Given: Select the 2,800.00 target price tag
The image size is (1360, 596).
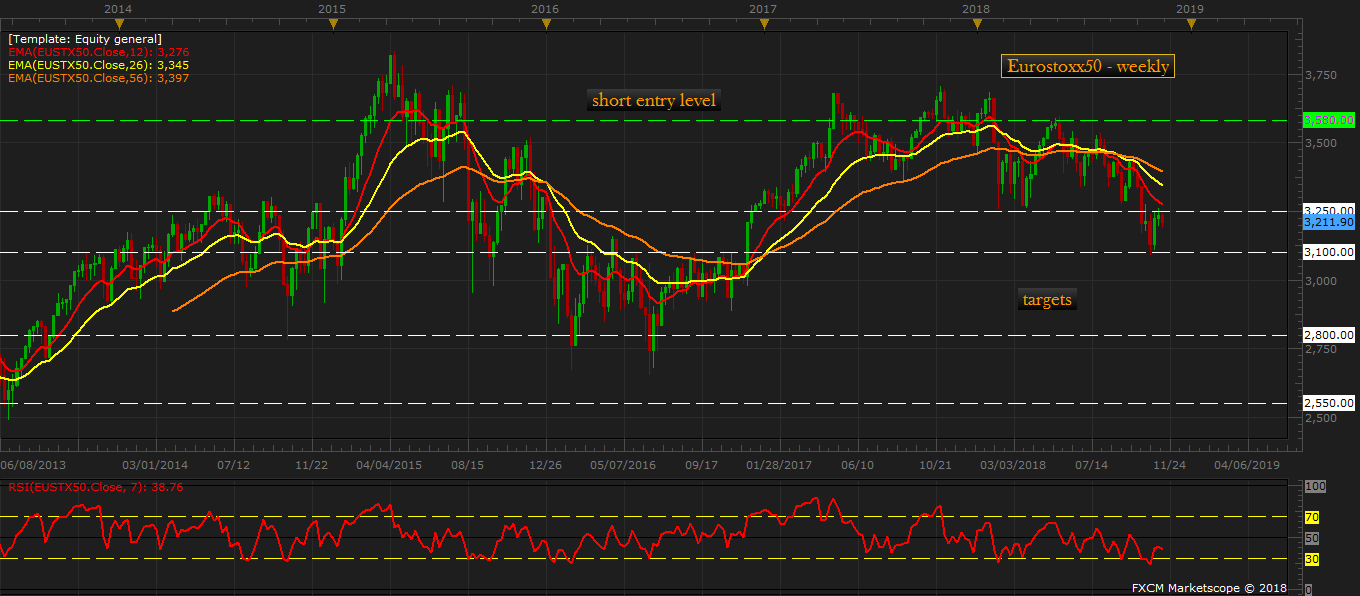Looking at the screenshot, I should click(x=1329, y=335).
